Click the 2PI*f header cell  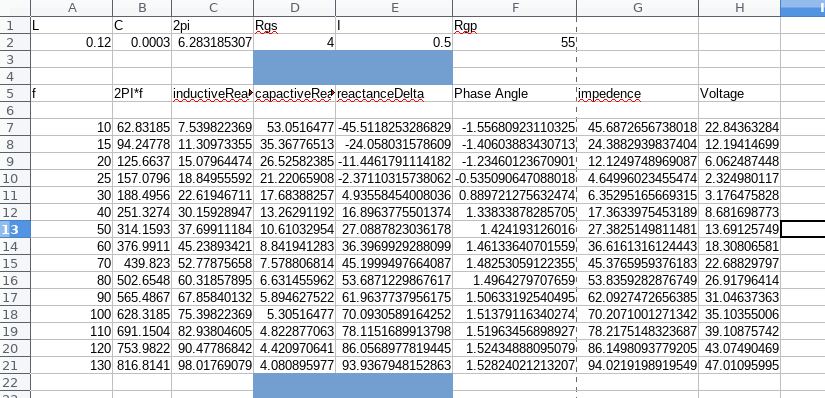coord(142,93)
